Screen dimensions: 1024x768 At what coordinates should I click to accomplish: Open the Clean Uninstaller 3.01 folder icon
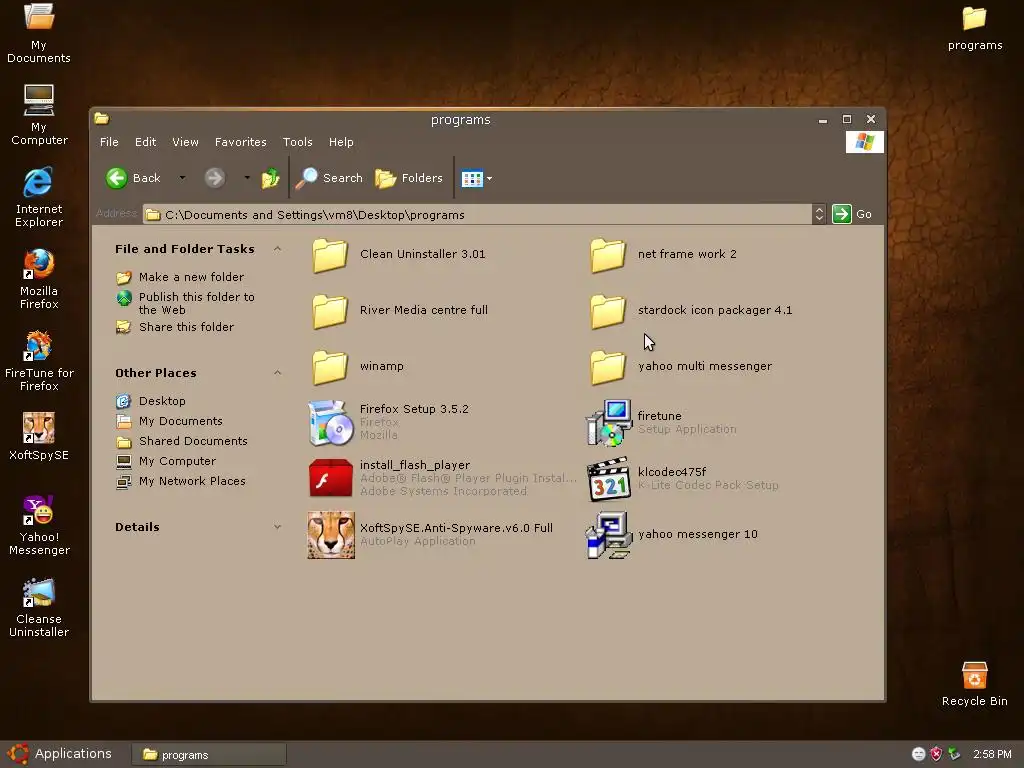[330, 255]
